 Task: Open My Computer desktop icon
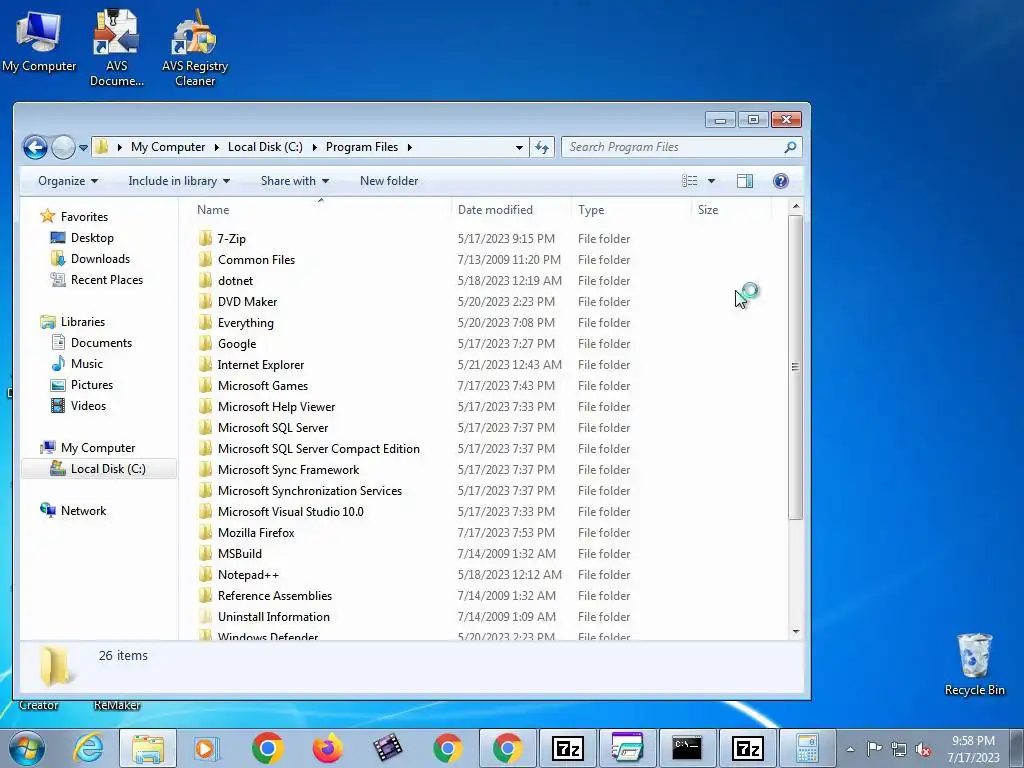tap(39, 42)
